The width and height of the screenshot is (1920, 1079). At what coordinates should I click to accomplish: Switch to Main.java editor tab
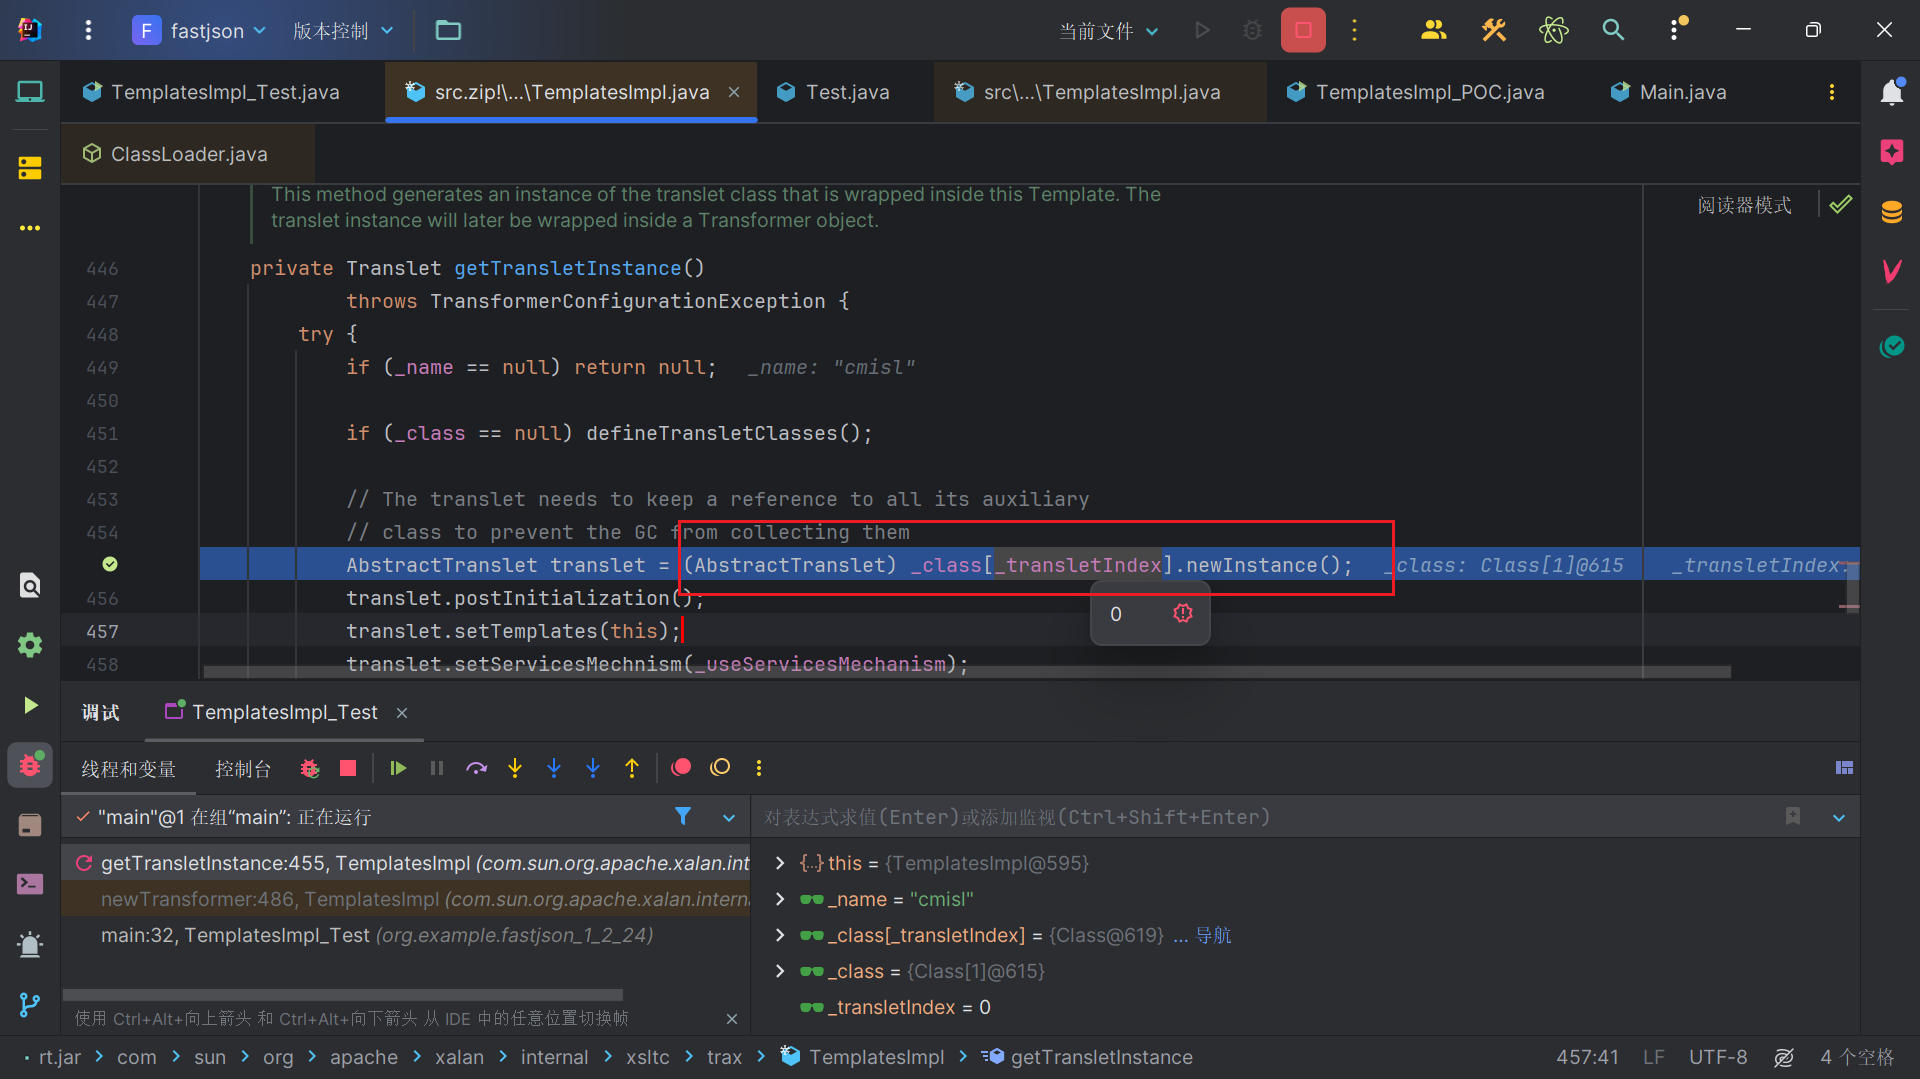coord(1682,92)
